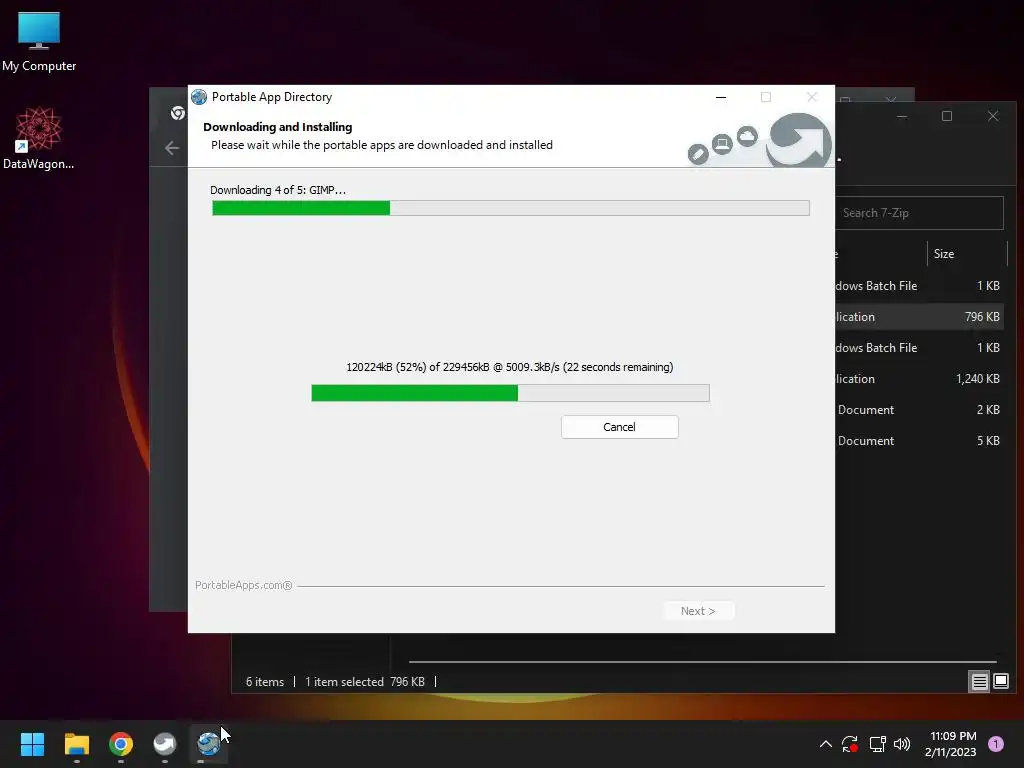Open the notification badge icon
This screenshot has width=1024, height=768.
[996, 744]
